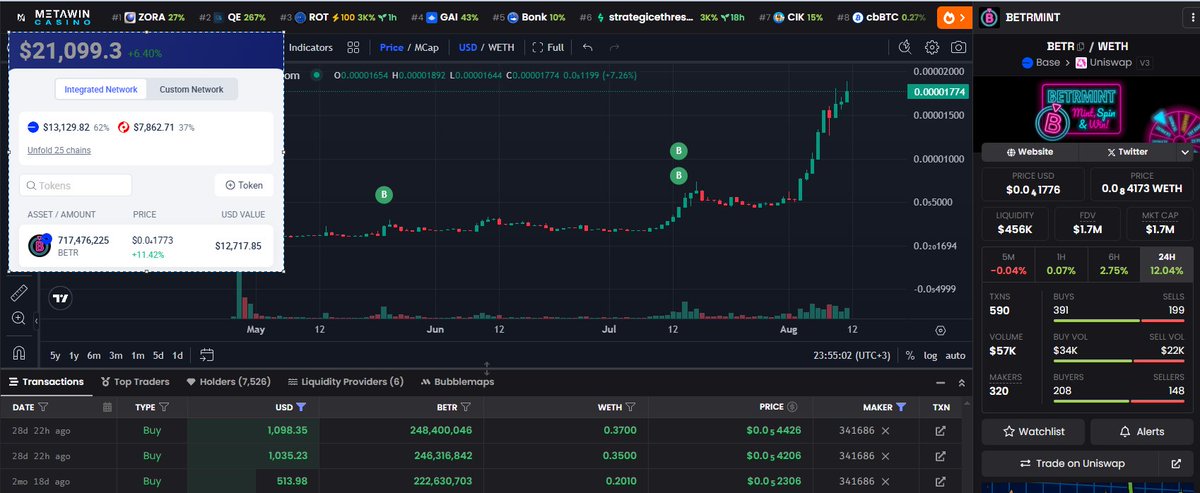Select the 1H stats tab
Screen dimensions: 1200x493
[x=1060, y=264]
